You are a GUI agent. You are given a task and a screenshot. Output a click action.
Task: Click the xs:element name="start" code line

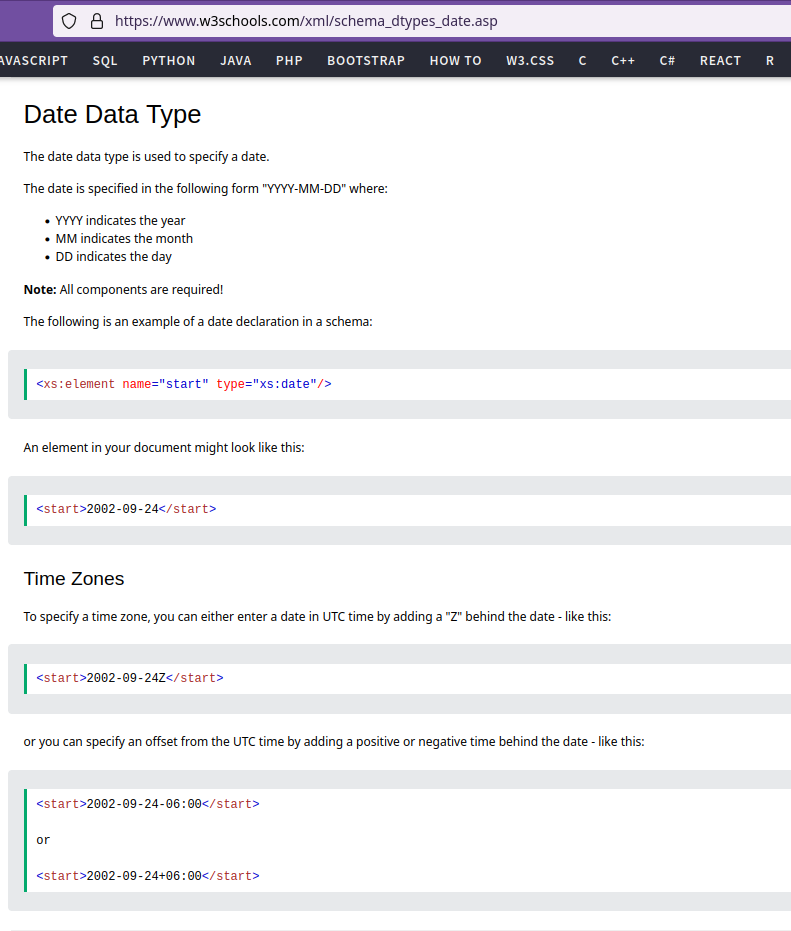tap(184, 384)
